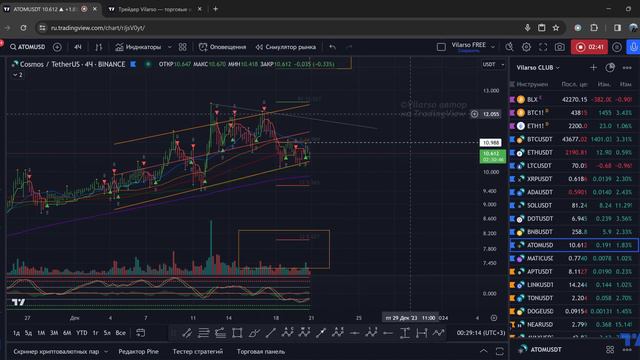Viewport: 640px width, 360px height.
Task: Expand screener type dropdown arrow
Action: click(x=106, y=351)
